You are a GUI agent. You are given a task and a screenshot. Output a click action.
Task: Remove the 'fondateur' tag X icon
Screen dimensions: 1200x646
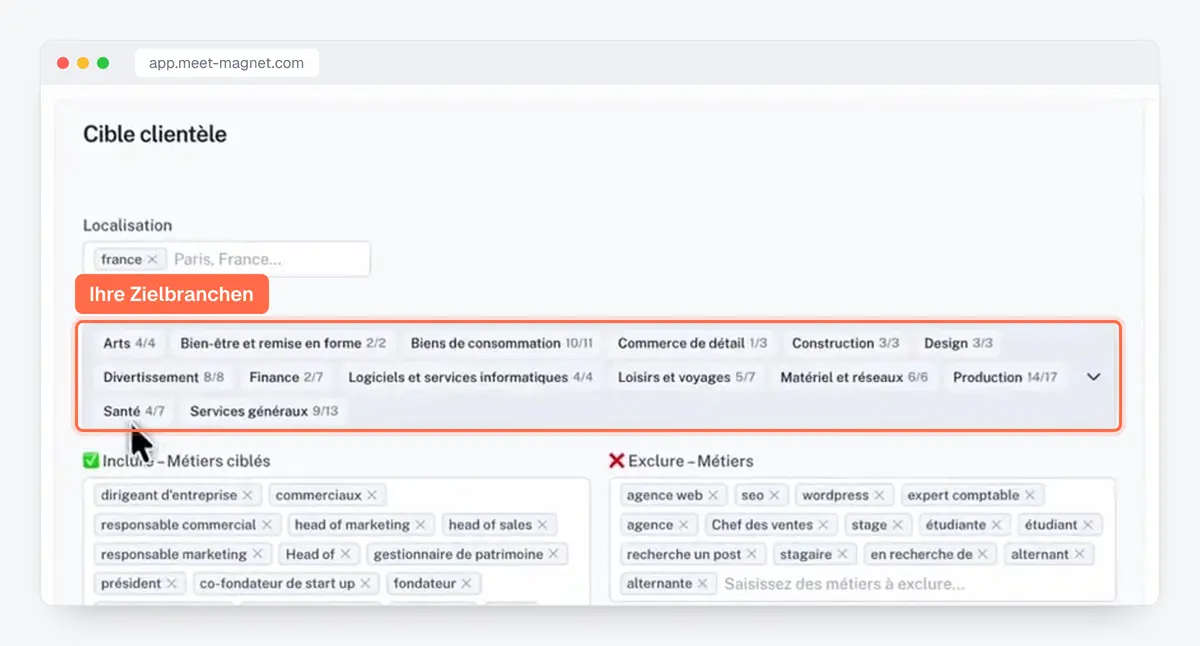click(466, 583)
